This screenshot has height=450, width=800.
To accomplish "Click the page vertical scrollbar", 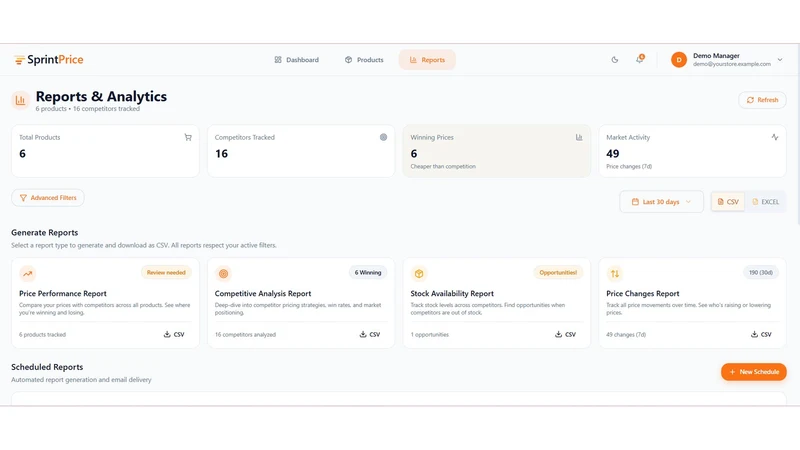I will pos(797,135).
